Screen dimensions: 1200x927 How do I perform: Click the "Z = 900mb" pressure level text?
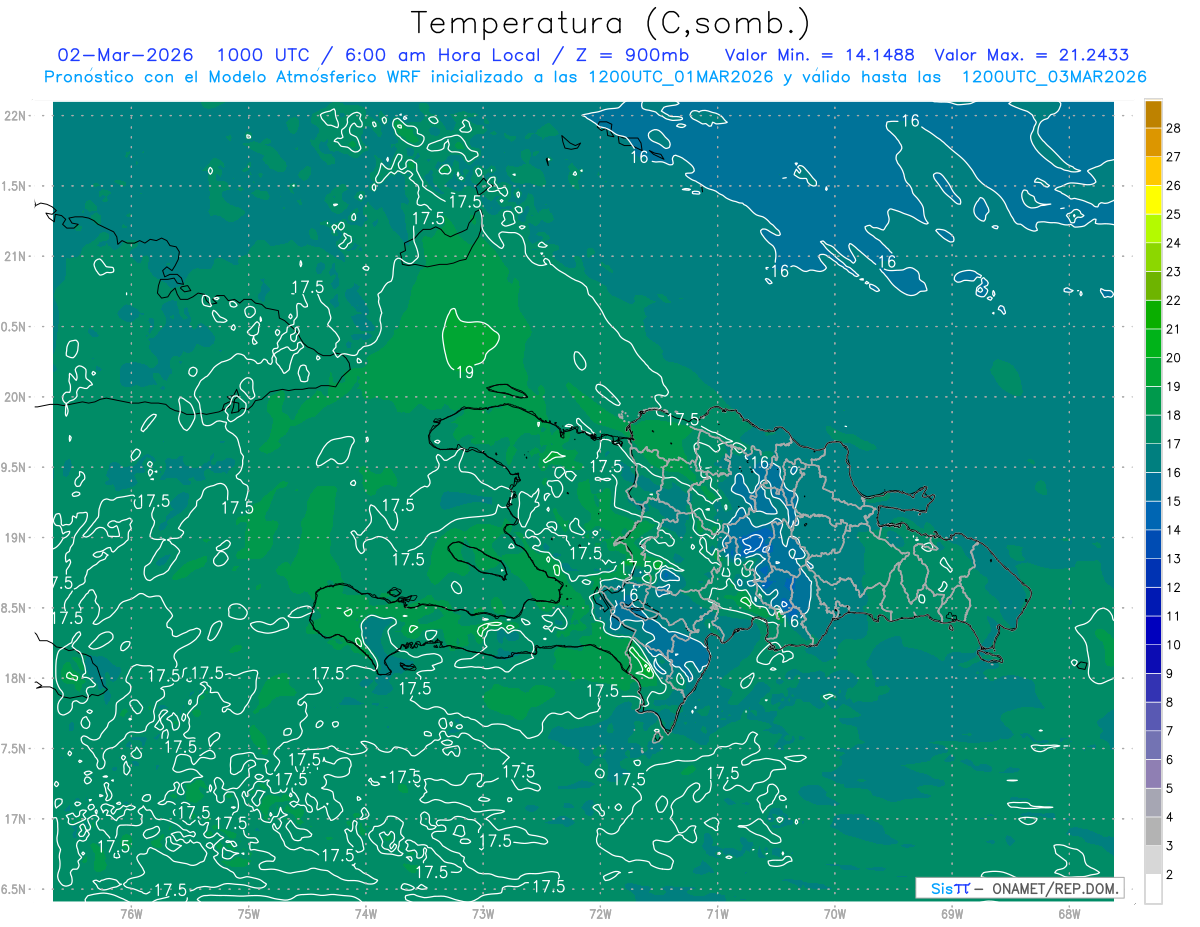tap(633, 55)
